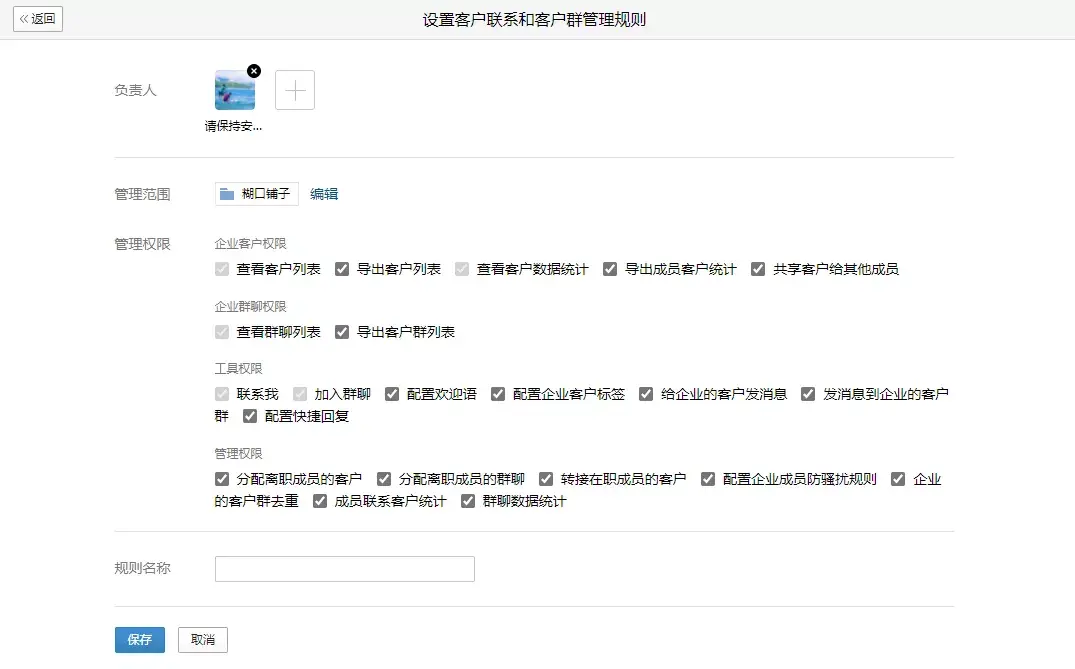Click 返回 to go back
Screen dimensions: 1075x669
pyautogui.click(x=37, y=18)
